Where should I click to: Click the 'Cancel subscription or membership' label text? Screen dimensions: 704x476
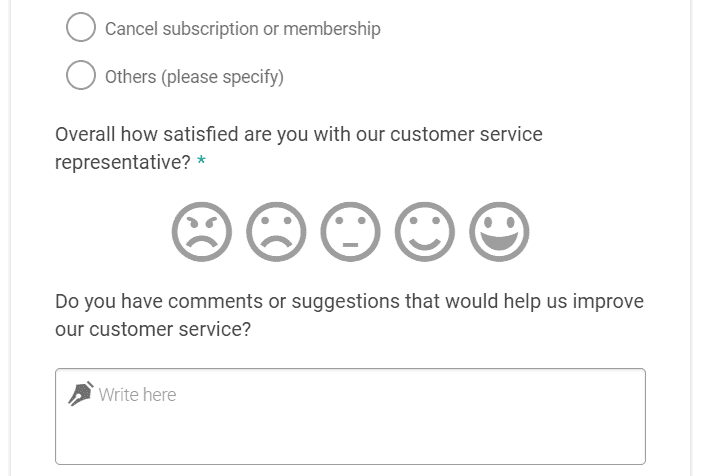point(243,29)
